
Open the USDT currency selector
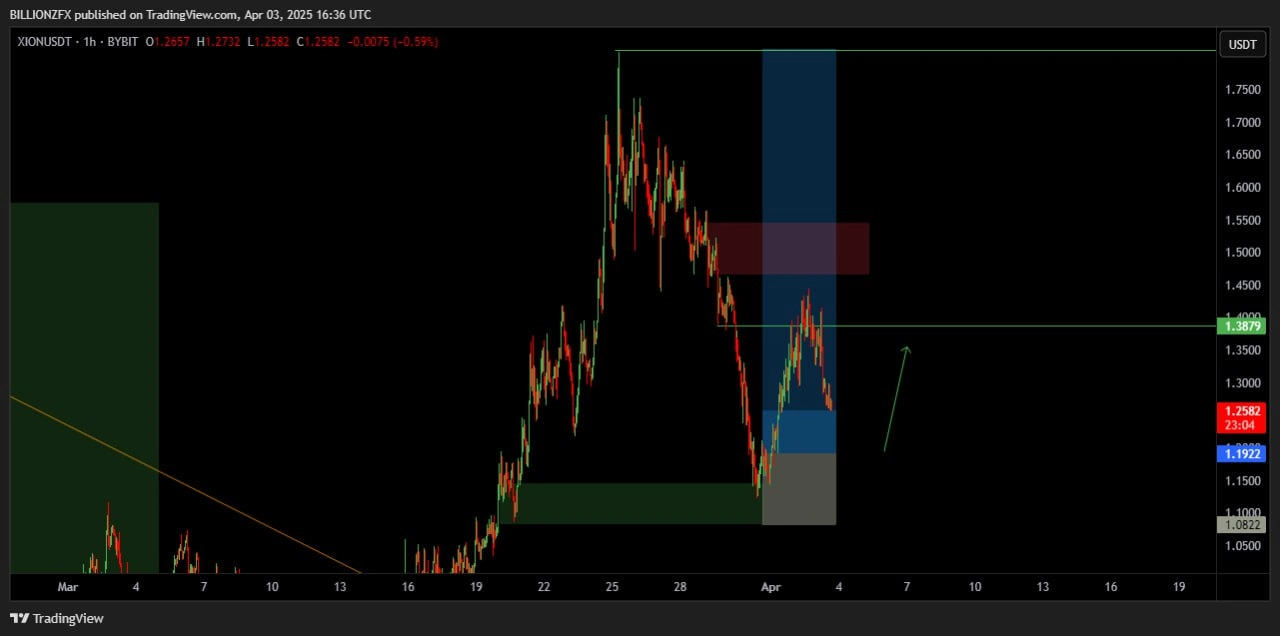(x=1242, y=44)
